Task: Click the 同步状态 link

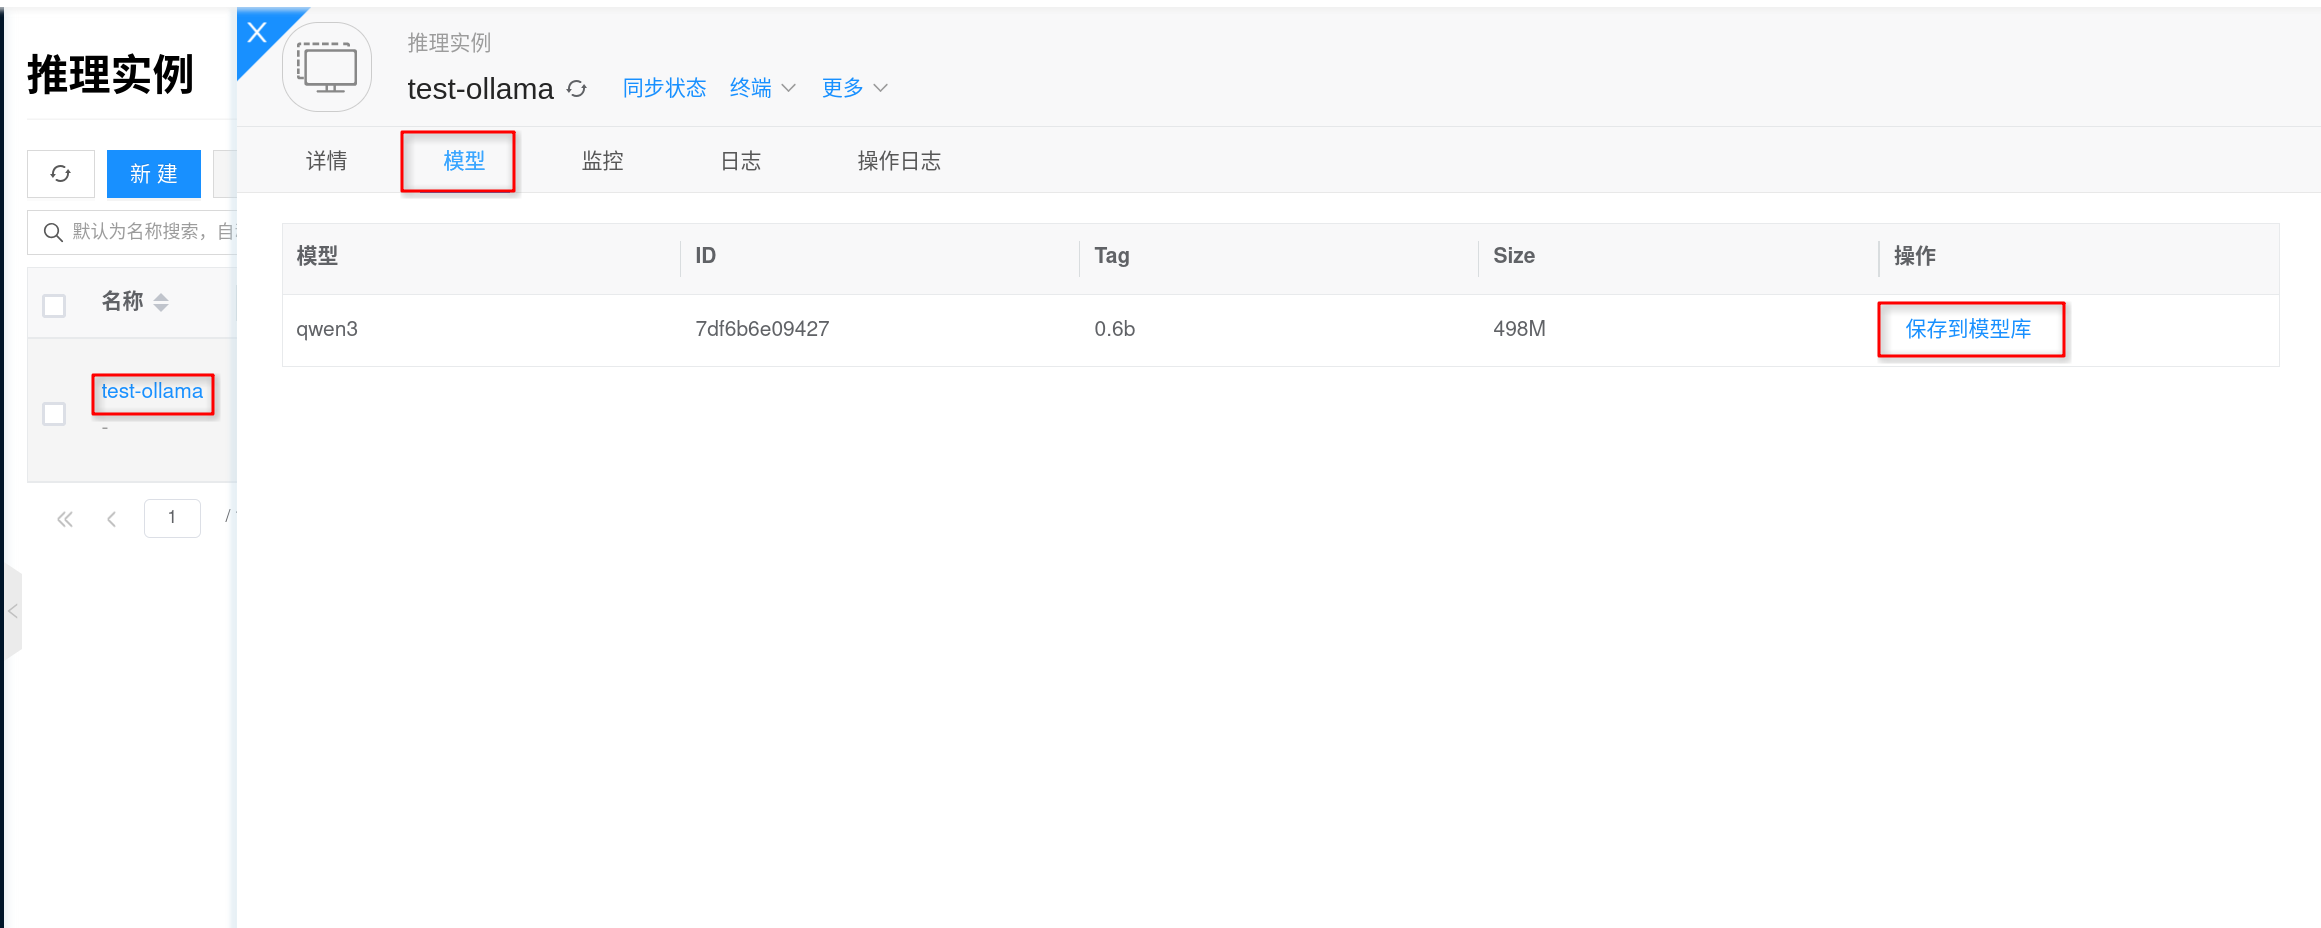Action: point(664,88)
